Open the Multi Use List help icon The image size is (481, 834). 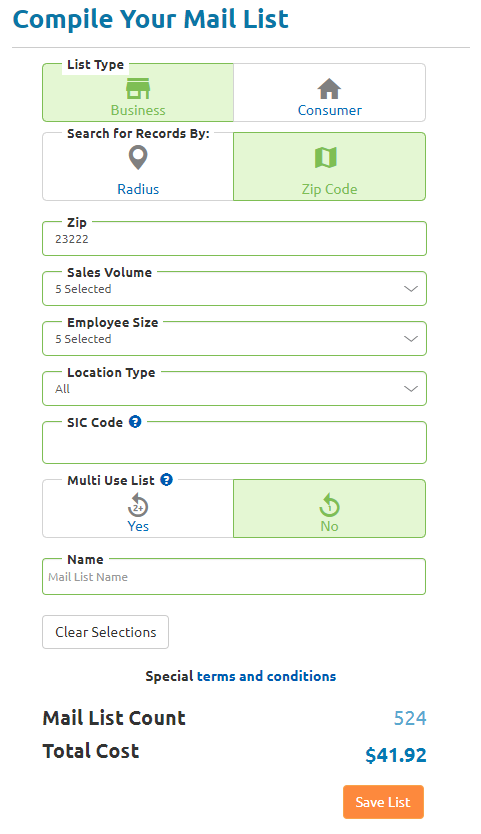(167, 480)
